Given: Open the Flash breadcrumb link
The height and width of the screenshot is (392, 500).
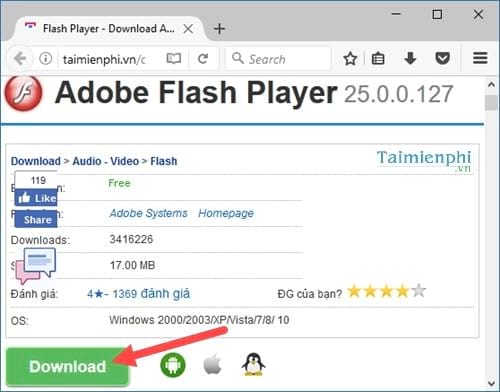Looking at the screenshot, I should pos(164,161).
